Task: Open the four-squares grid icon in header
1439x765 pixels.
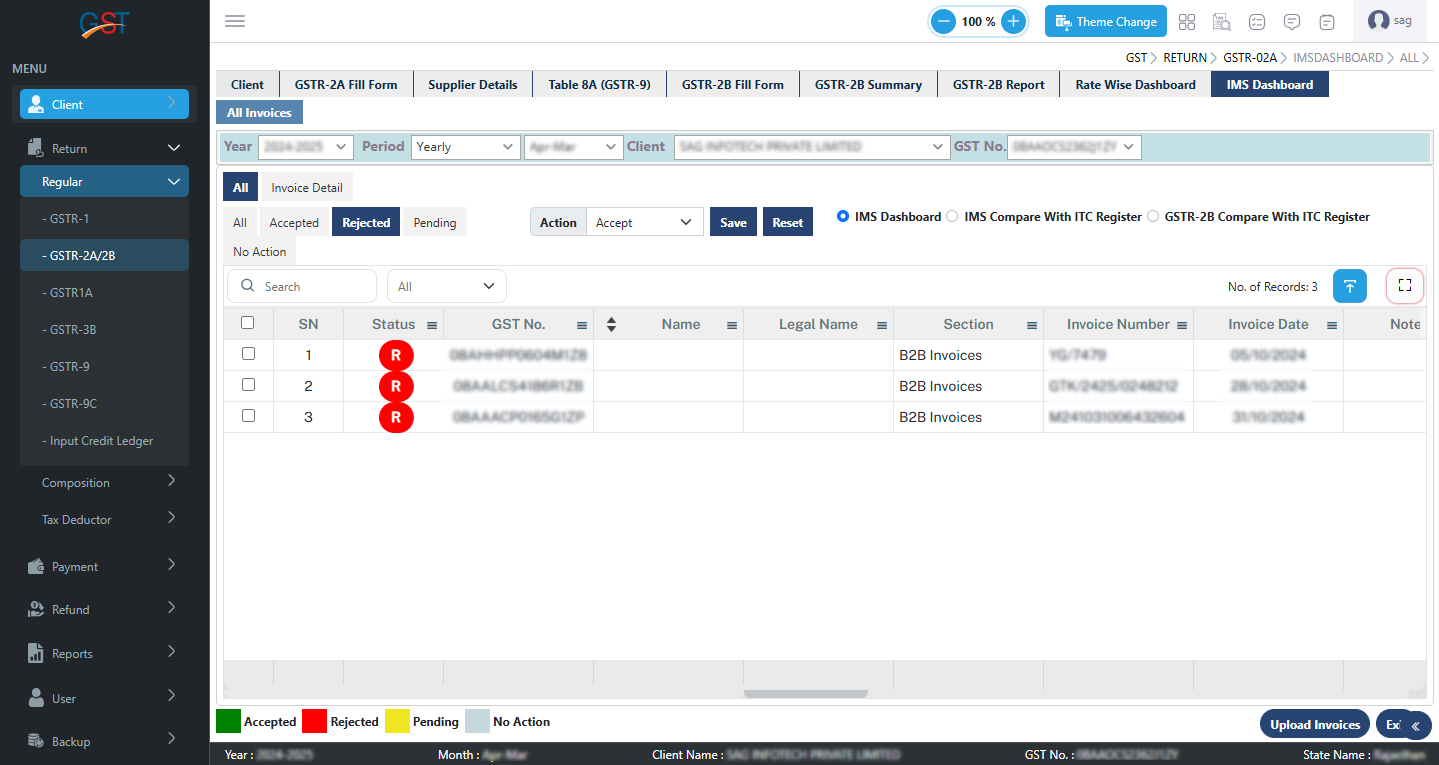Action: (1187, 22)
